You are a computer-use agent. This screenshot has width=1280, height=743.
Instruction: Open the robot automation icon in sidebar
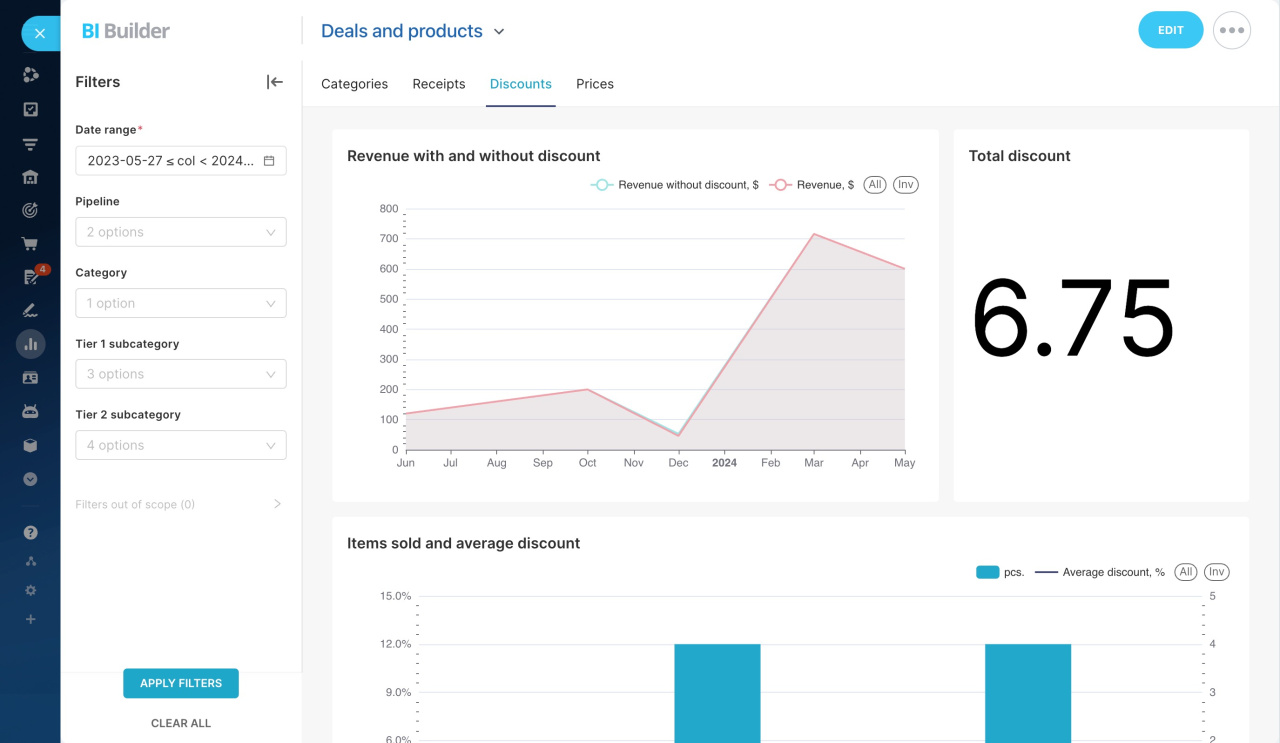30,412
